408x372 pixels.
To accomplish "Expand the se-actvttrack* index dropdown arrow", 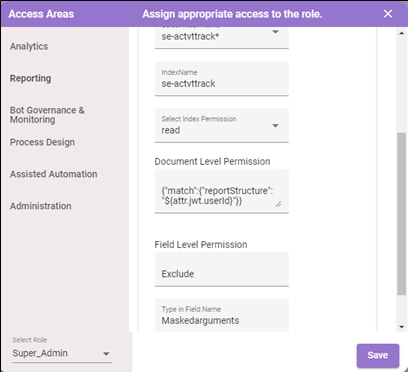I will 275,32.
